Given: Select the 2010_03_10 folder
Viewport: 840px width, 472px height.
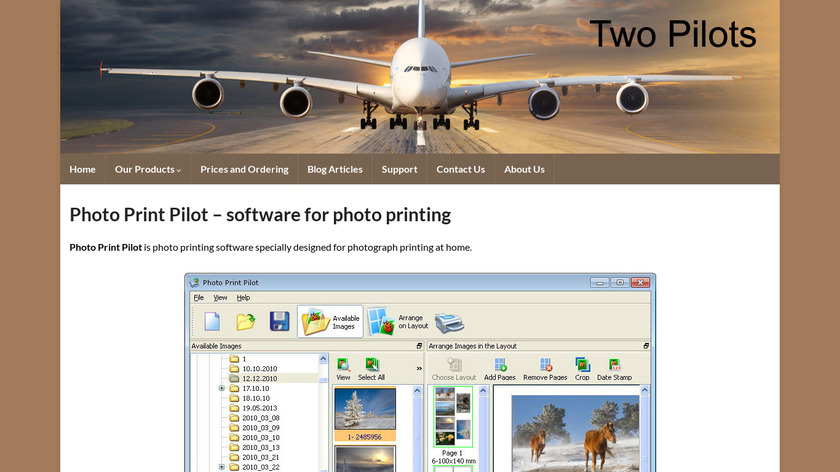Looking at the screenshot, I should (254, 438).
